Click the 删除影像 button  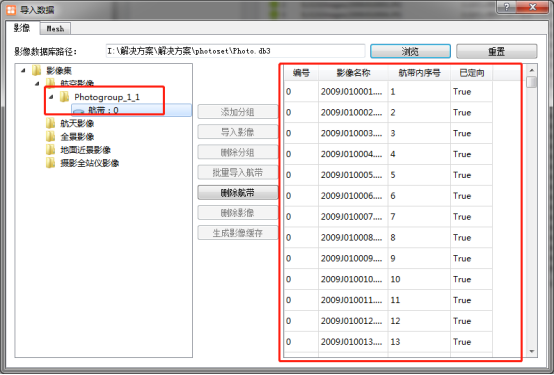[237, 213]
